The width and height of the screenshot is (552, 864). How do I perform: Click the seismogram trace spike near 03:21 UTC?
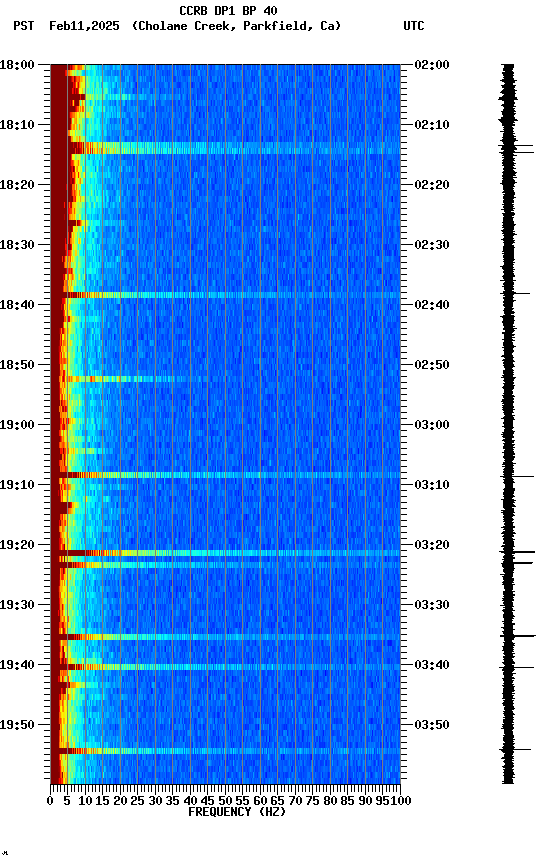(517, 552)
